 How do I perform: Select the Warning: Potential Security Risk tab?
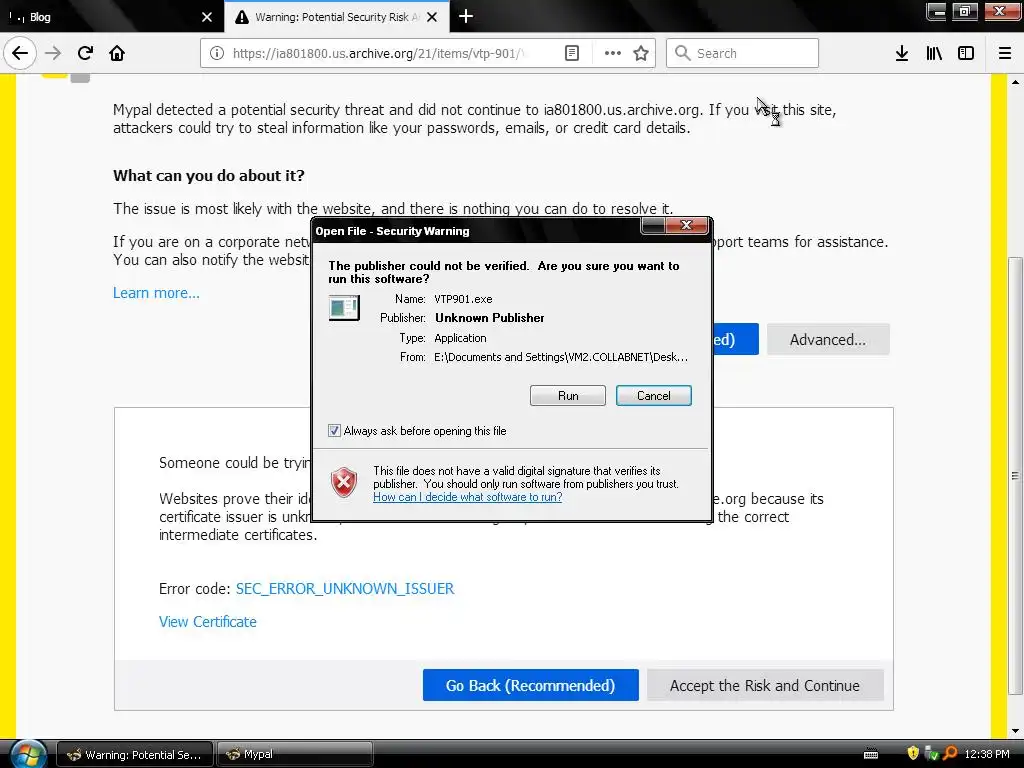(x=336, y=17)
